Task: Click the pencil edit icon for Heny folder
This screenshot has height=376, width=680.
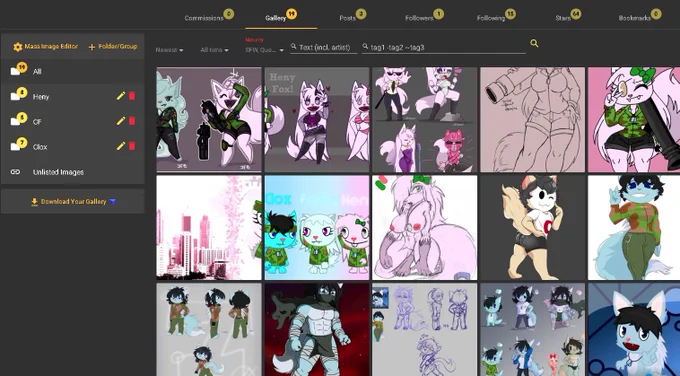Action: click(x=121, y=96)
